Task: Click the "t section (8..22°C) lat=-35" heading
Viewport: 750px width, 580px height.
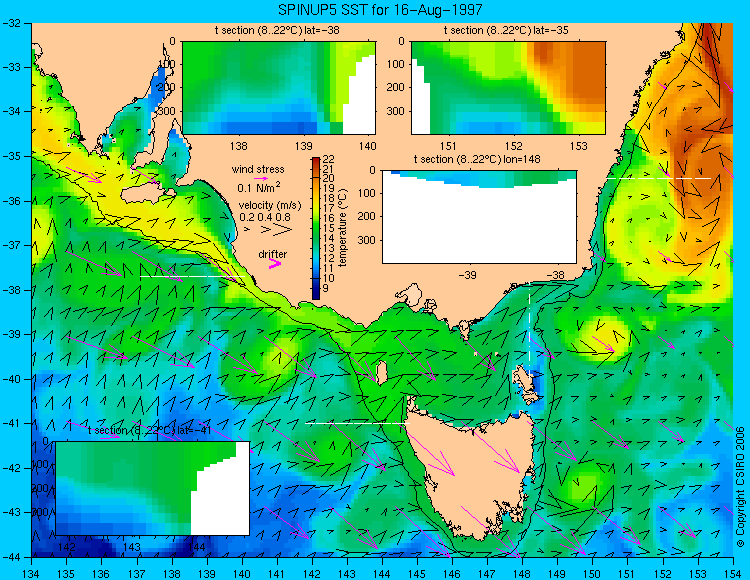Action: (x=506, y=31)
